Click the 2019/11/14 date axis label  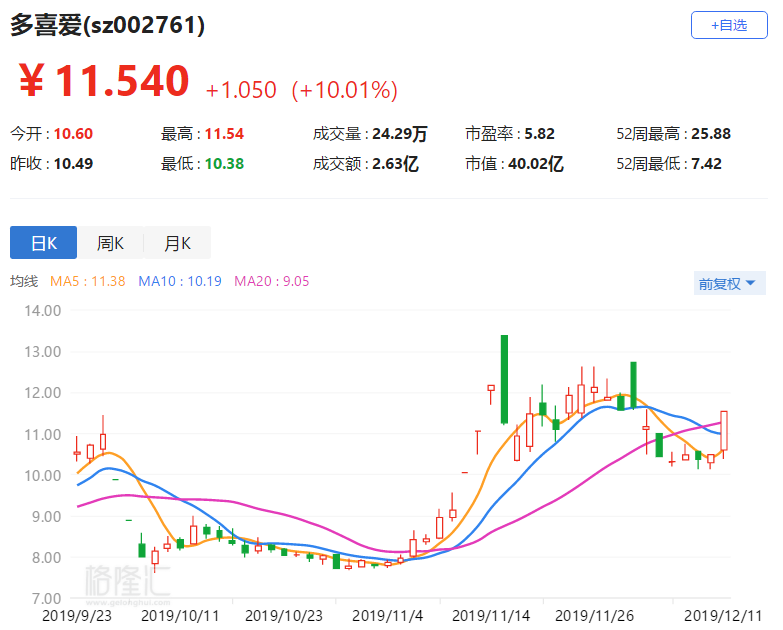point(491,616)
